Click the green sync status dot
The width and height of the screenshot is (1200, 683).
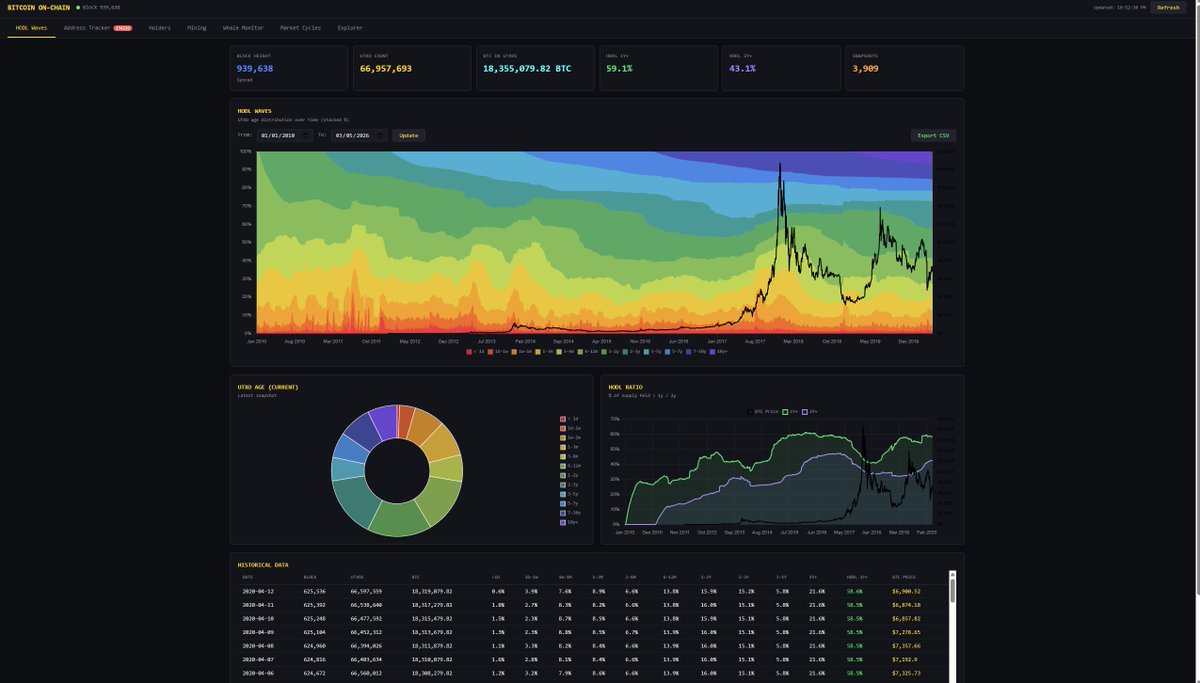[78, 7]
